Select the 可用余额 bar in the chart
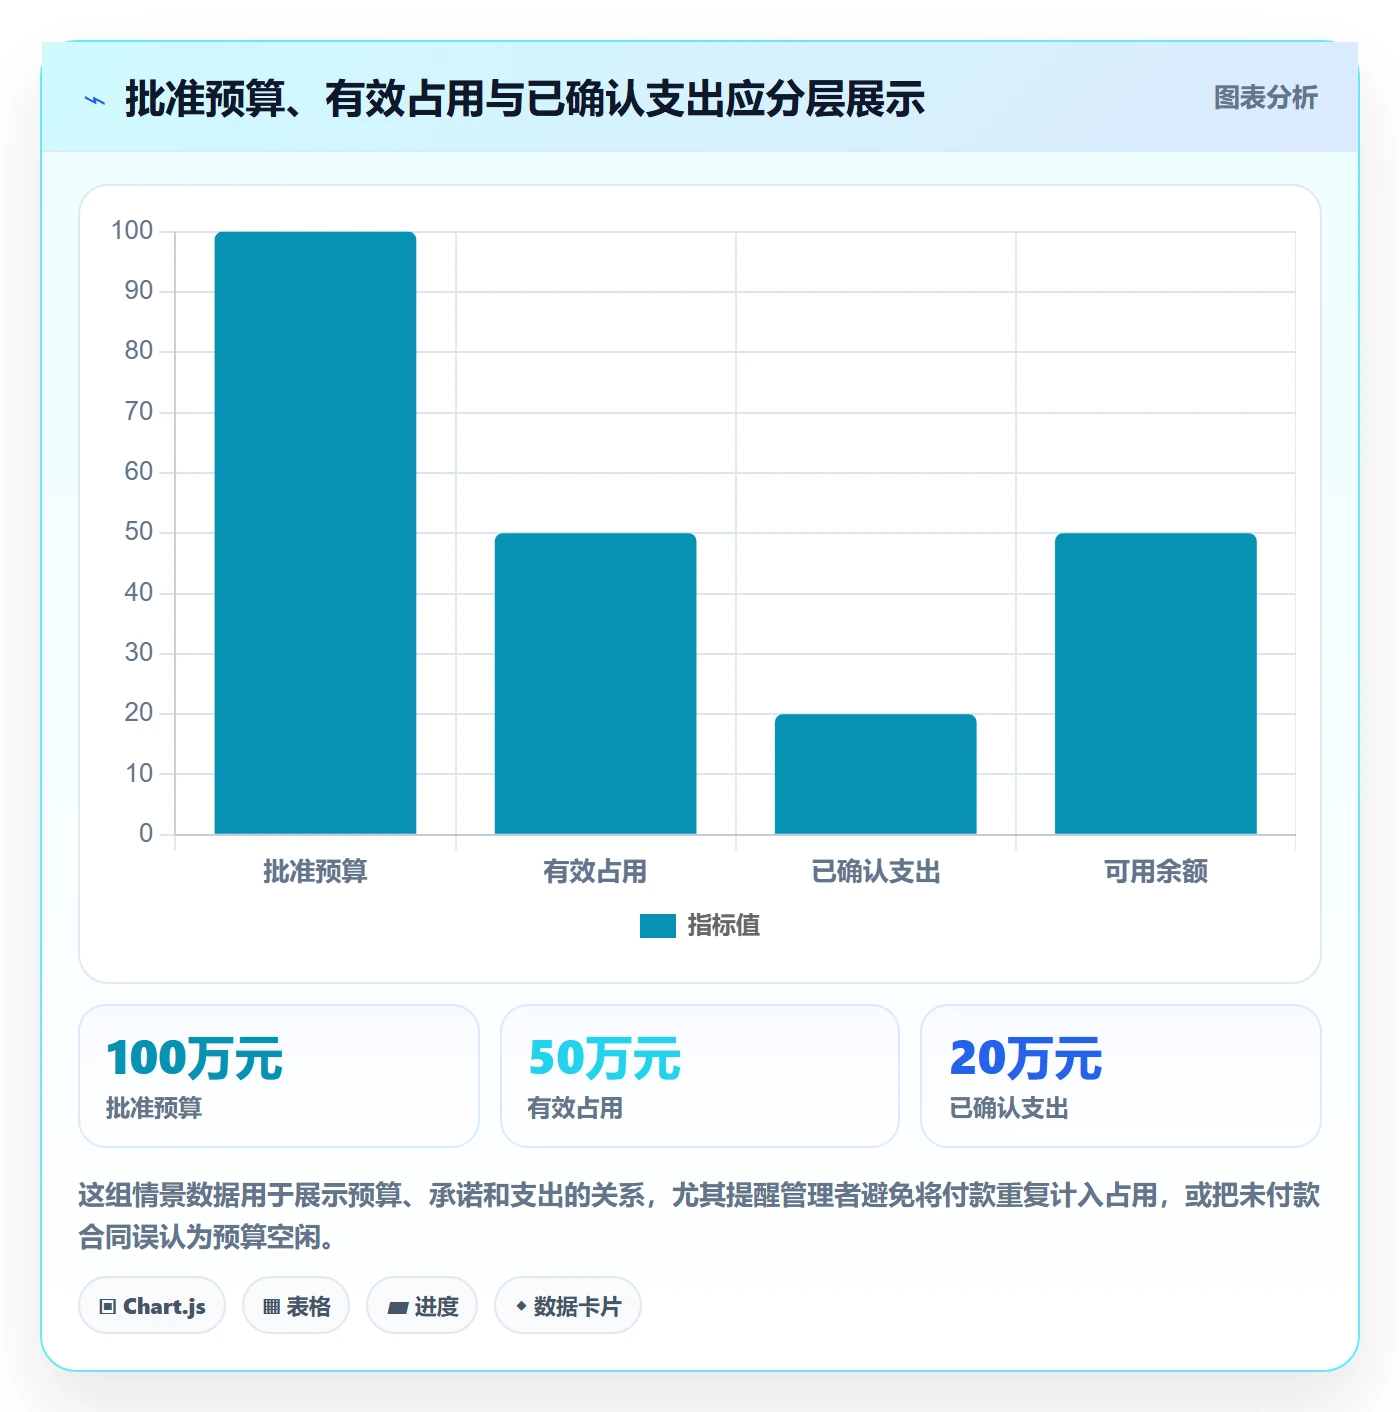Image resolution: width=1400 pixels, height=1412 pixels. pos(1155,684)
